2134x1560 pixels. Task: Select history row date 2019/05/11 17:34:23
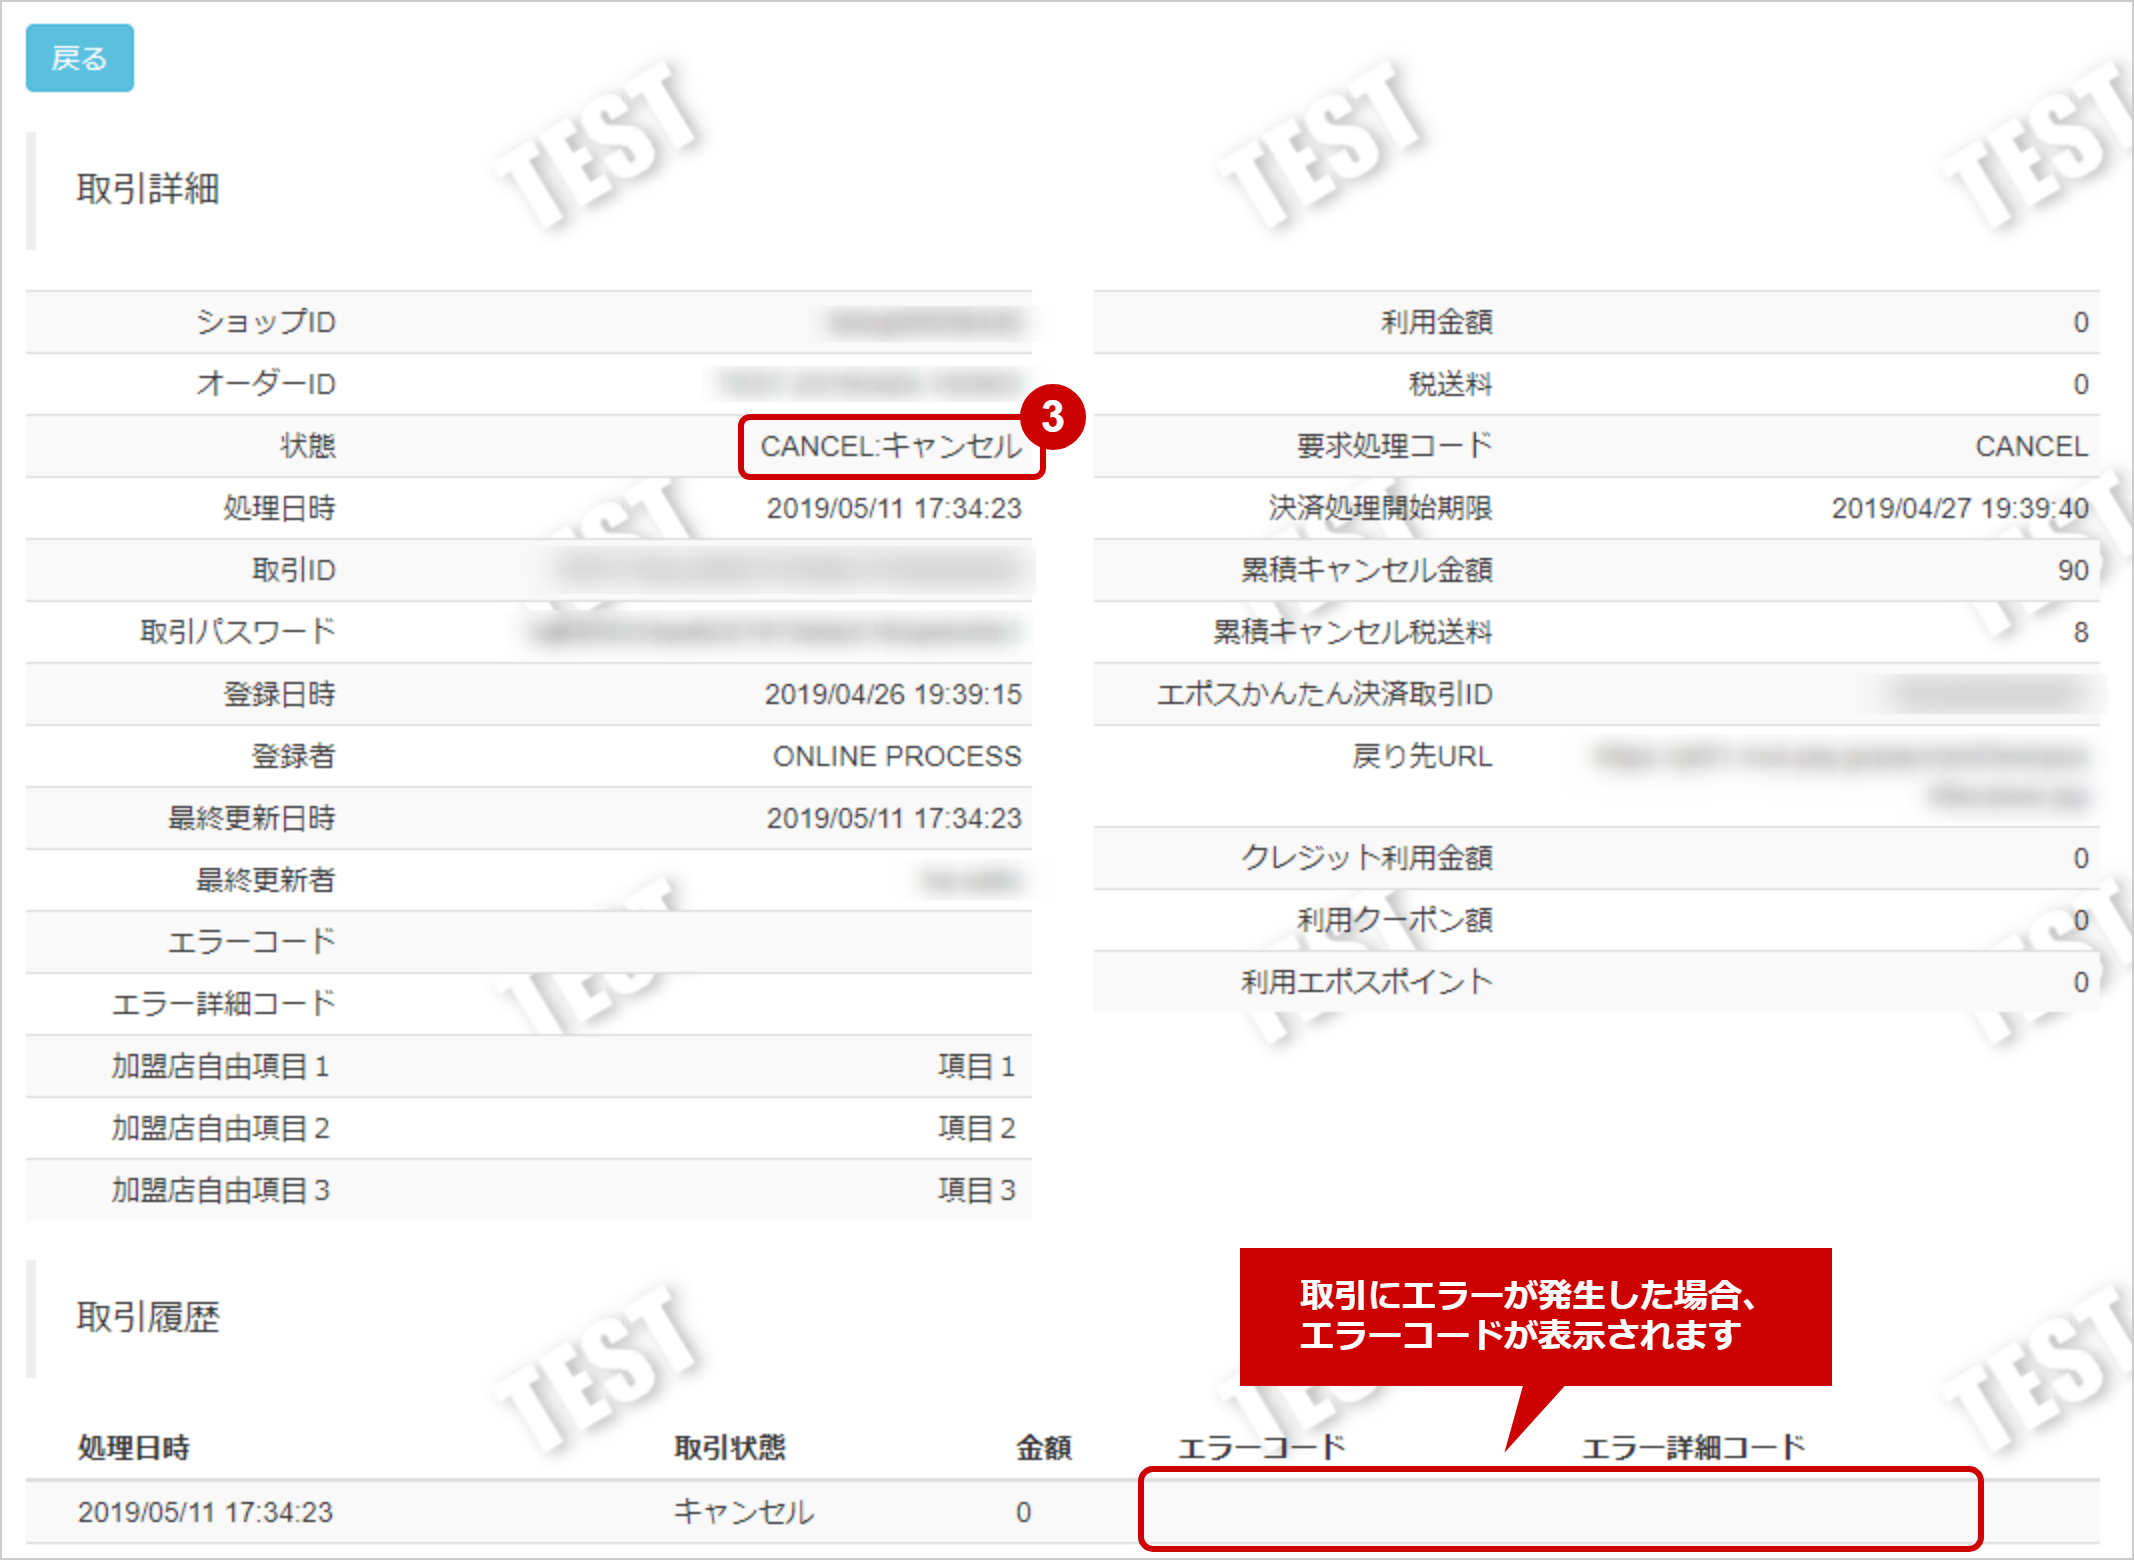coord(205,1512)
